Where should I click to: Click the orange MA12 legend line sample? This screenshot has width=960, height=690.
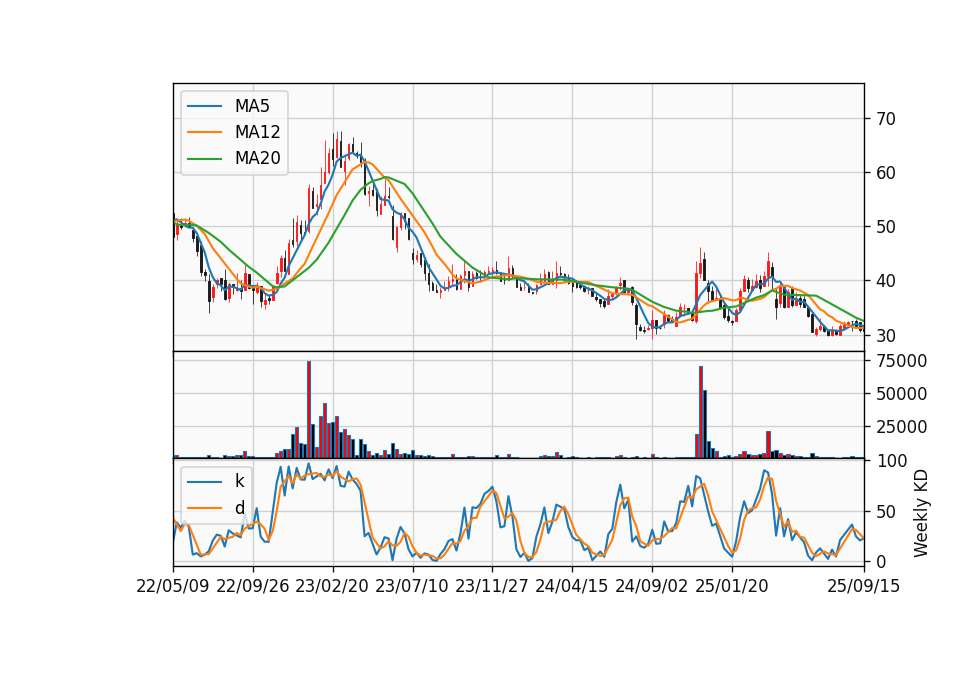[x=204, y=132]
